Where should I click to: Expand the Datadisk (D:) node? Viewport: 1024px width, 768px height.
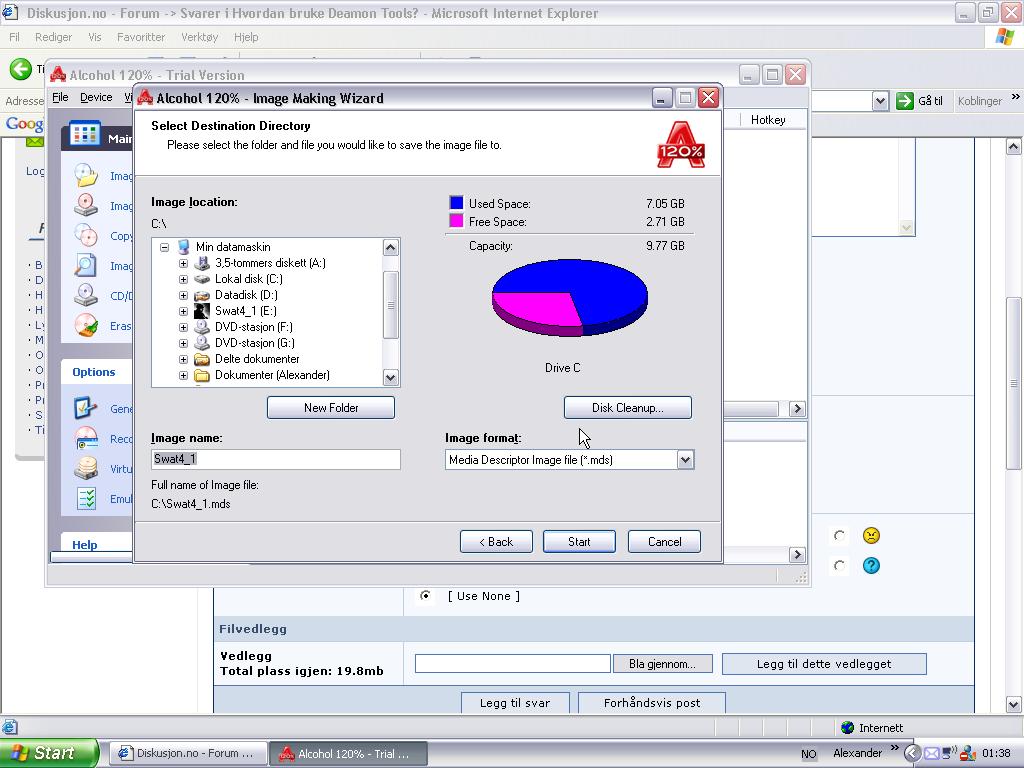coord(184,295)
